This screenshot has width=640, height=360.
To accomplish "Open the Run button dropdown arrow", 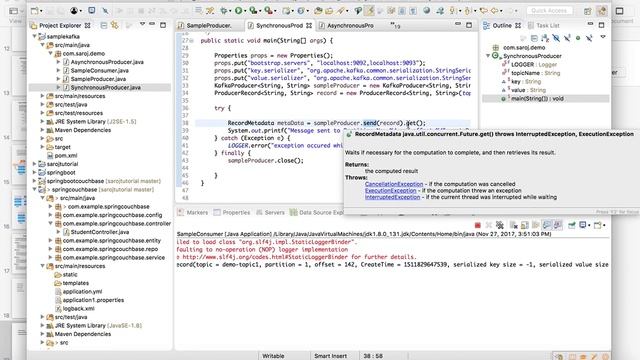I will pos(245,11).
